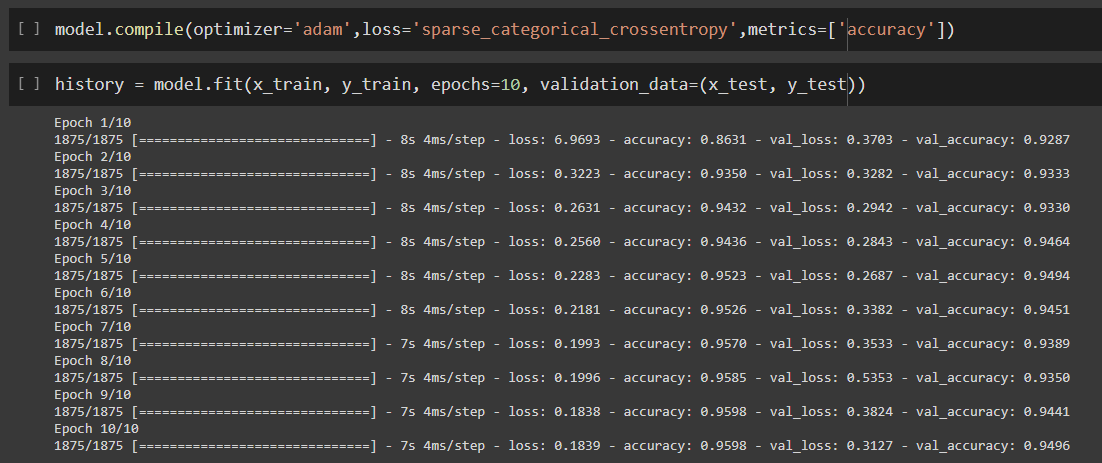Click the "Epoch 3/10" output line
The width and height of the screenshot is (1102, 463).
tap(93, 191)
